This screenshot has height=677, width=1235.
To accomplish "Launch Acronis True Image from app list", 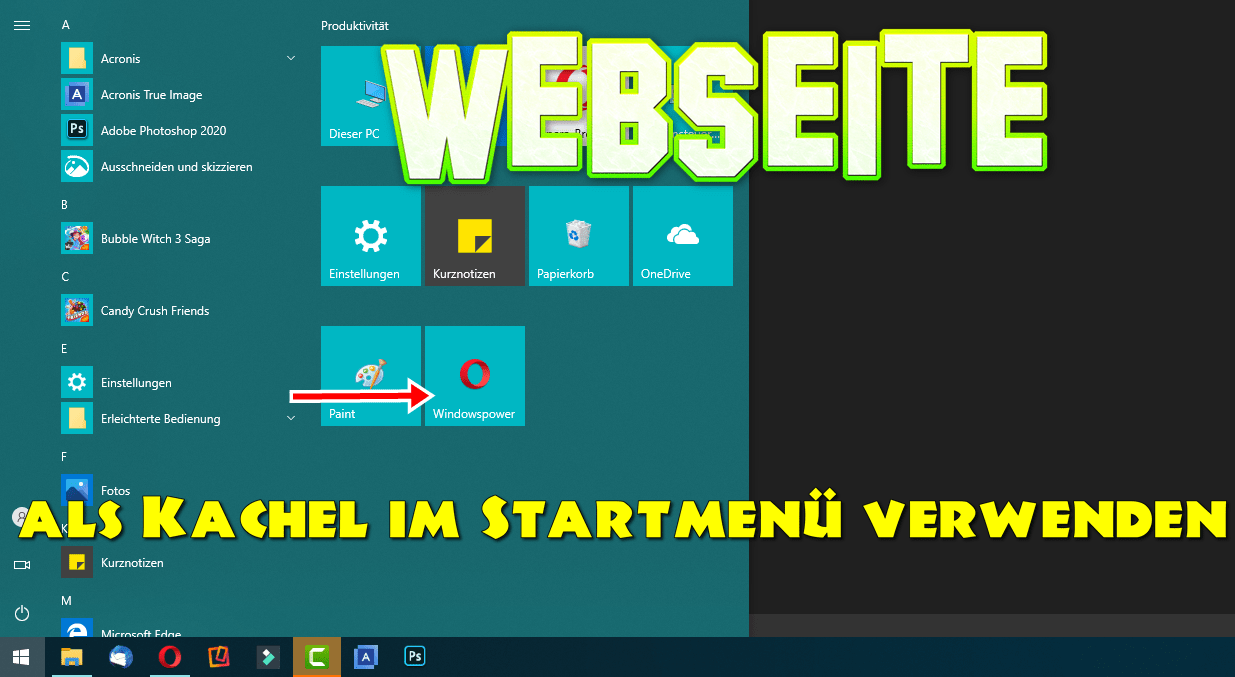I will tap(180, 95).
